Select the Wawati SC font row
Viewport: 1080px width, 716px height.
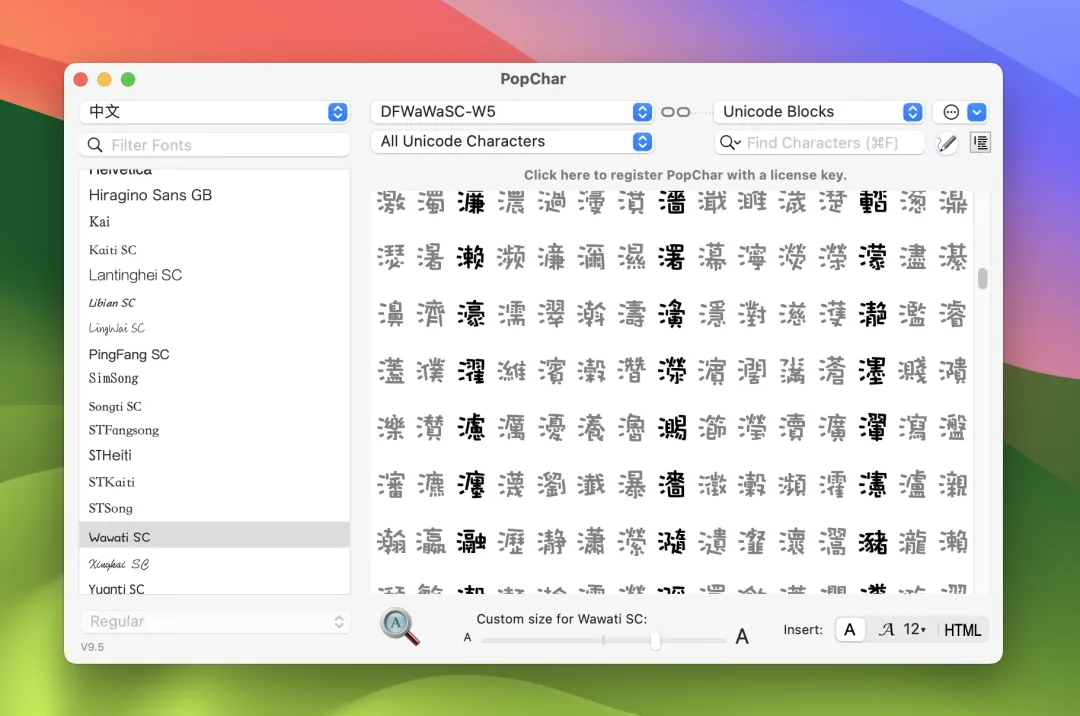pyautogui.click(x=214, y=535)
